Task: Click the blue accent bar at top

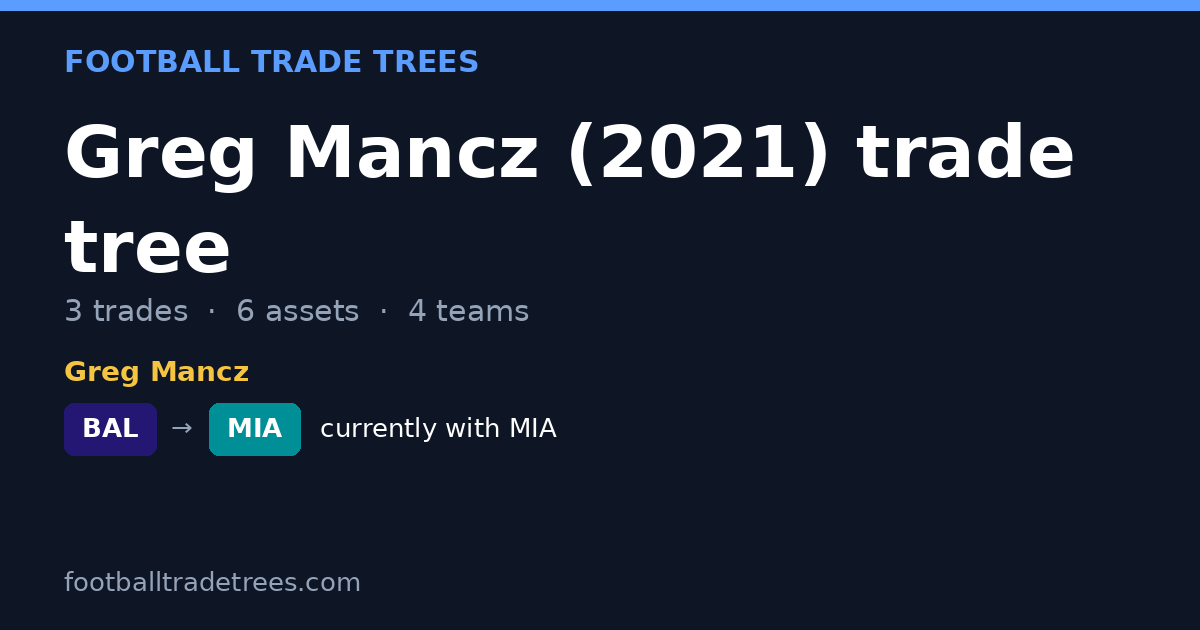Action: click(x=600, y=5)
